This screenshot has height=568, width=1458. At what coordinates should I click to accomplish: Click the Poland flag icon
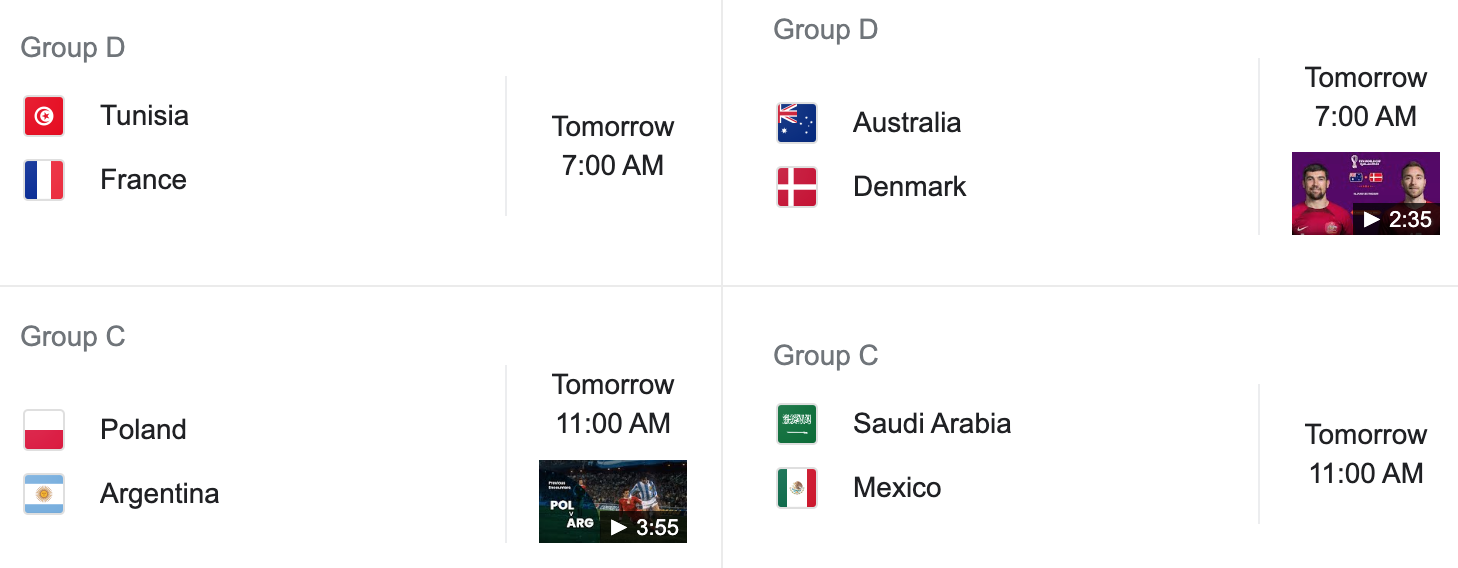[x=44, y=430]
